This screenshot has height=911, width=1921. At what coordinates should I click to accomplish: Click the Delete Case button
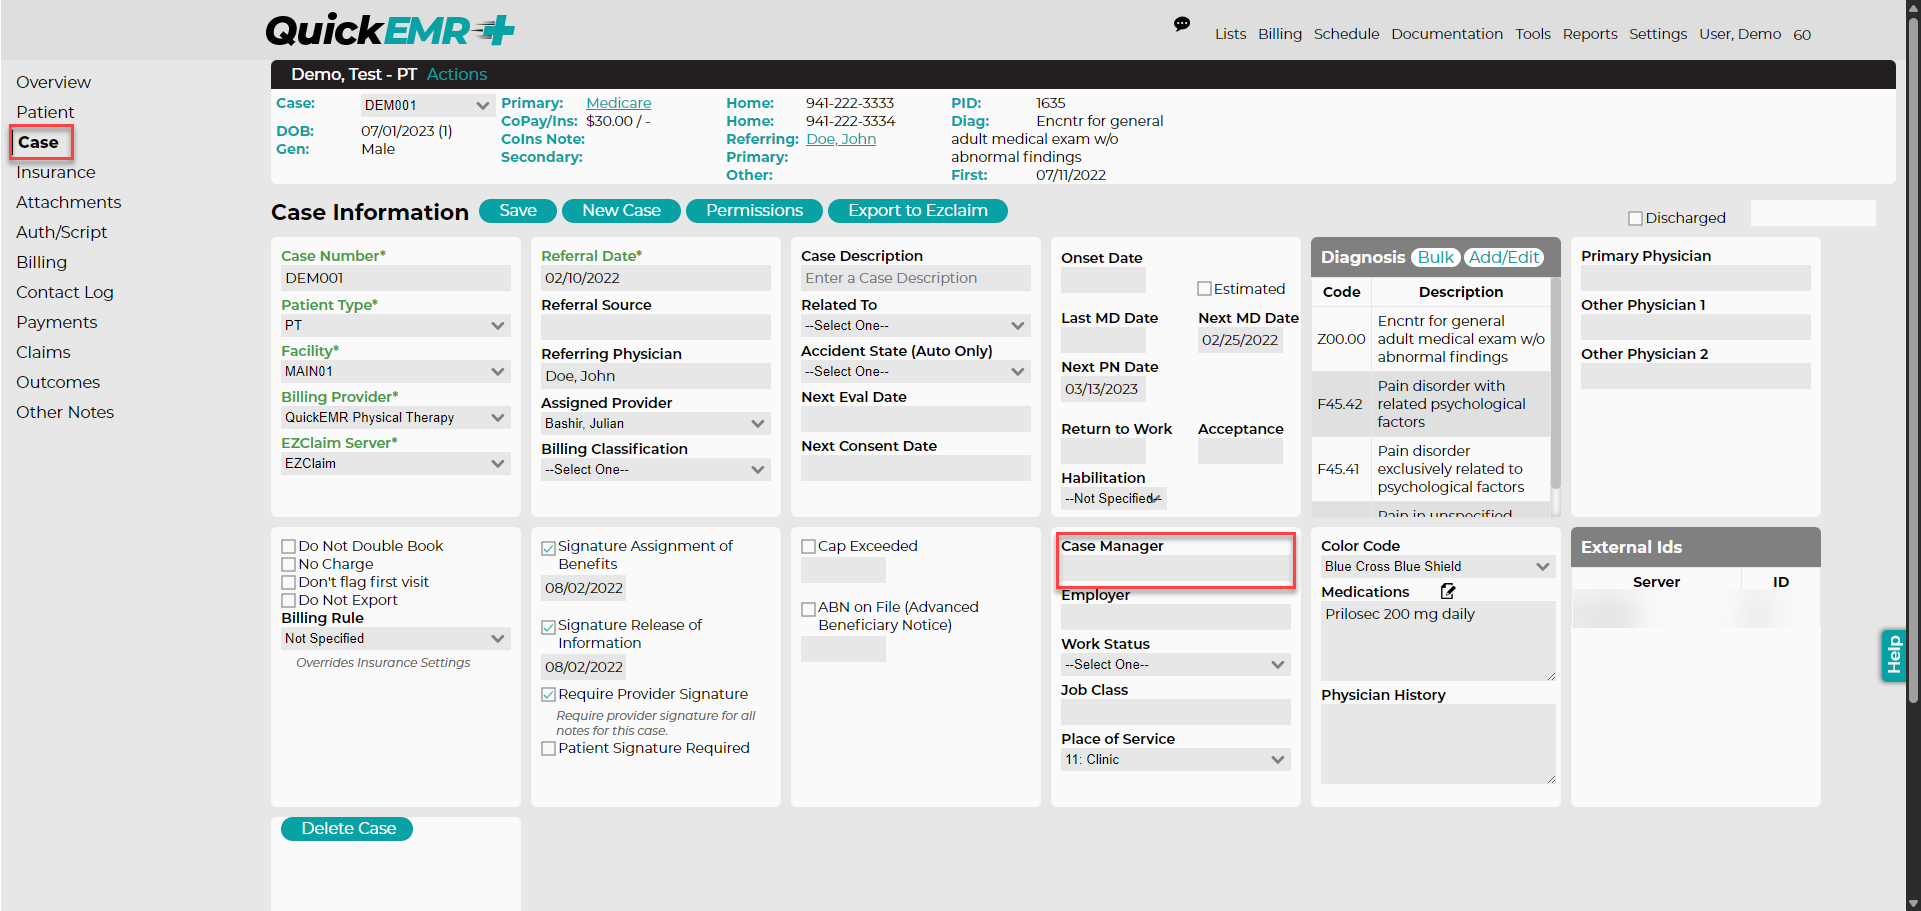point(348,829)
